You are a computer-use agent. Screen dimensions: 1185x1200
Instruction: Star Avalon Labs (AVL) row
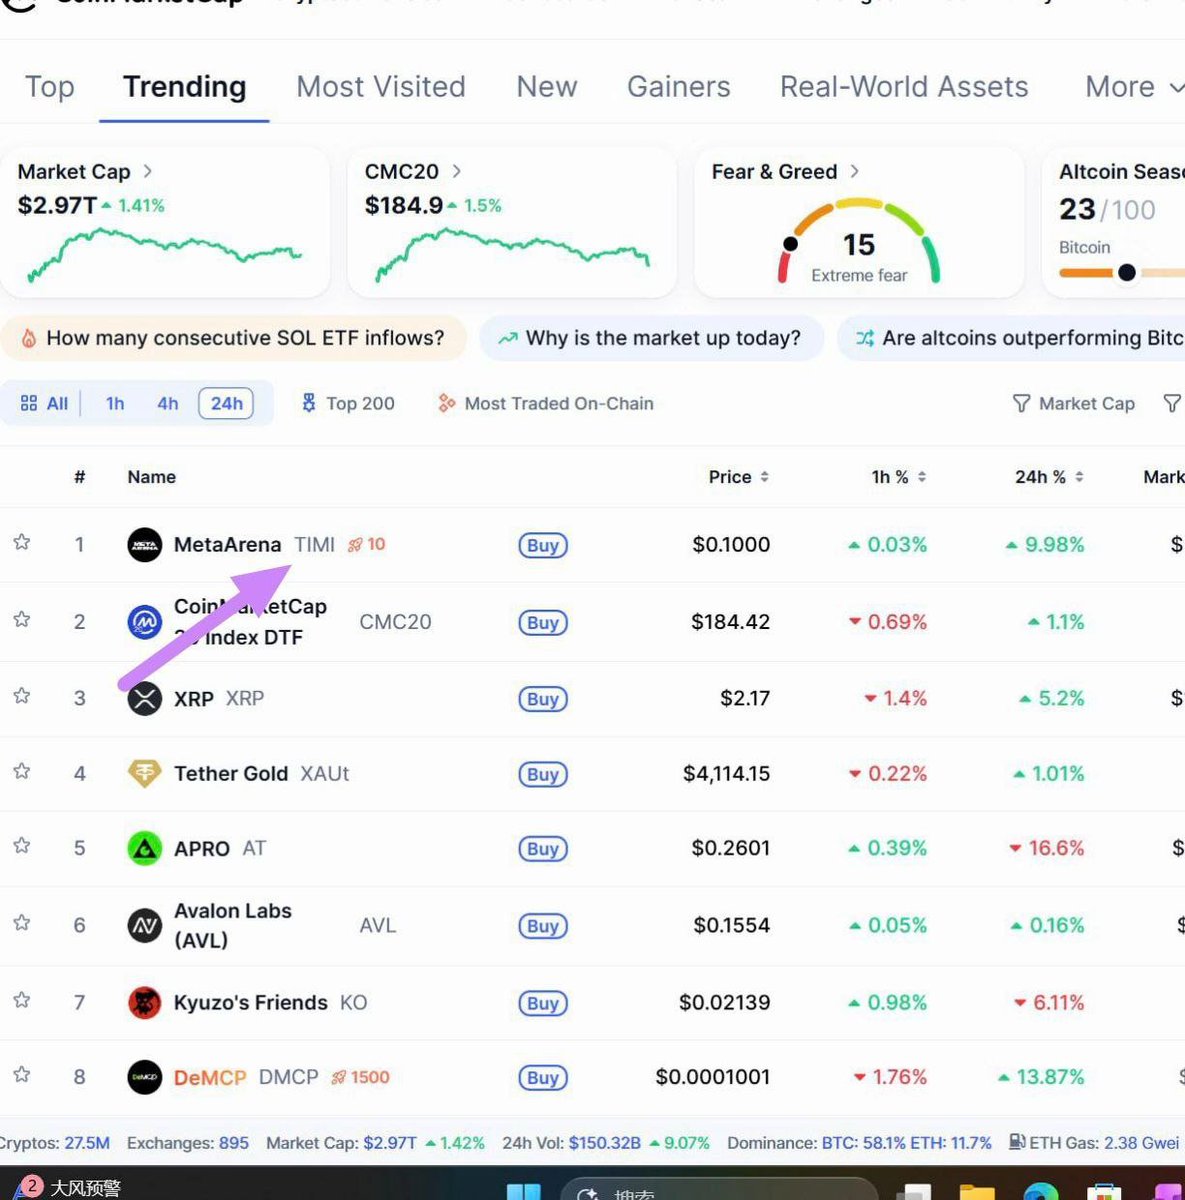21,923
